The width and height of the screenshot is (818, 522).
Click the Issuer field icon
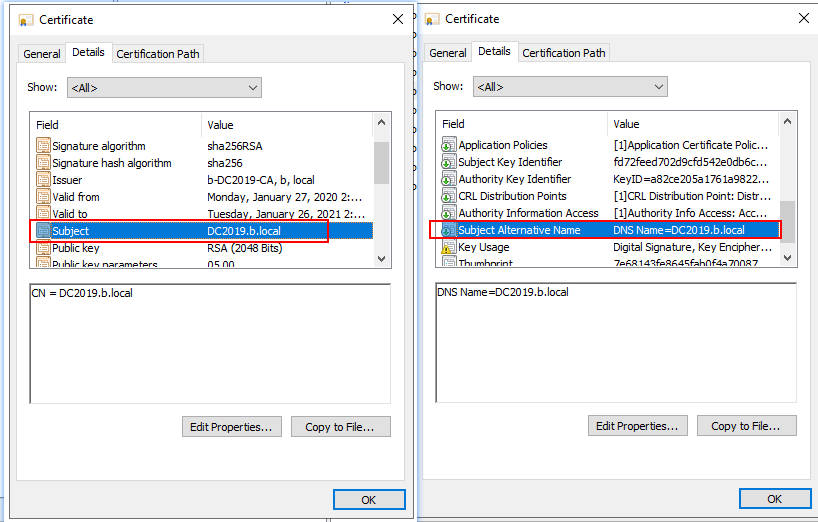click(43, 180)
